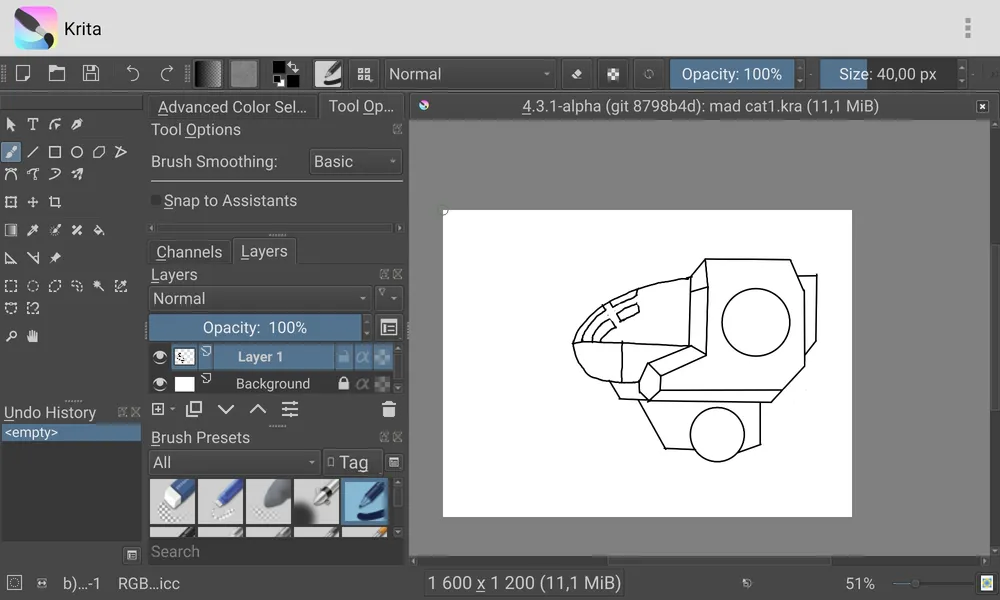Hide the Background layer with eye icon
Image resolution: width=1000 pixels, height=600 pixels.
(159, 384)
